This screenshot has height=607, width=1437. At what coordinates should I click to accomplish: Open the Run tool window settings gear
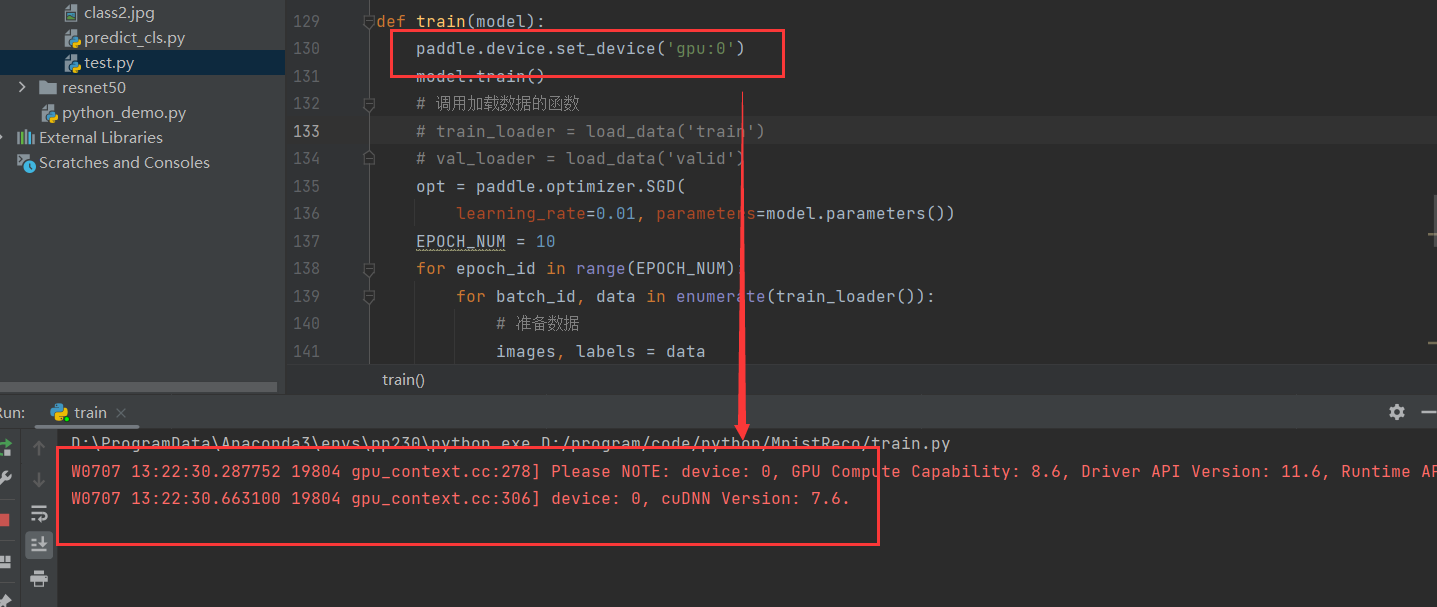coord(1396,412)
